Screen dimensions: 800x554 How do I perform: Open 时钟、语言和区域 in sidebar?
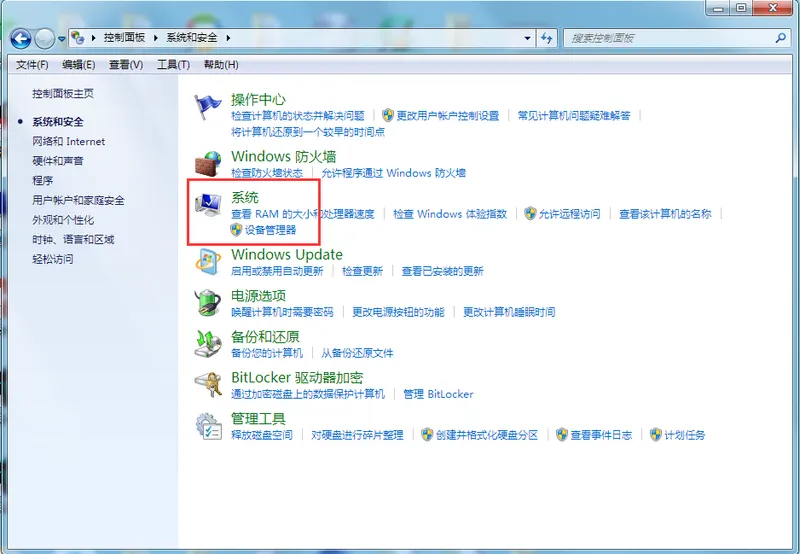pos(73,239)
